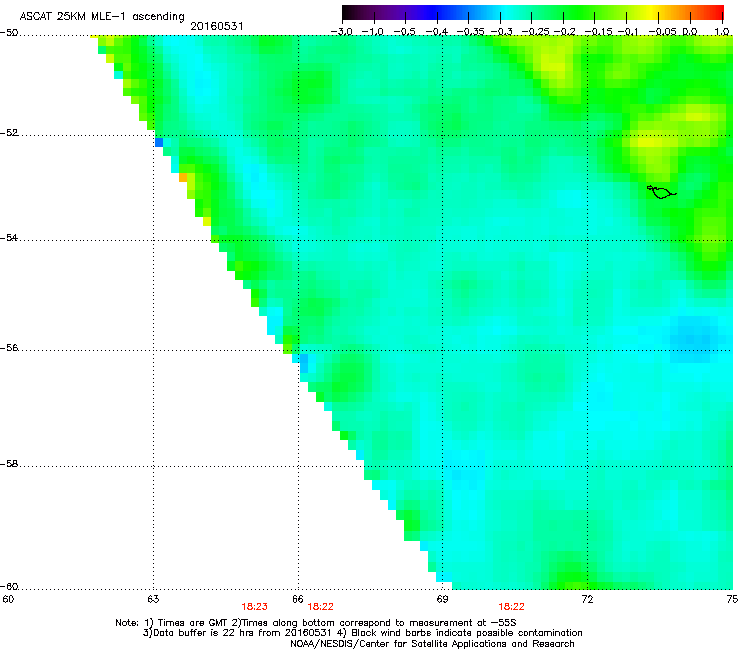Viewport: 740px width, 650px height.
Task: Select the date label 20160531
Action: point(217,26)
